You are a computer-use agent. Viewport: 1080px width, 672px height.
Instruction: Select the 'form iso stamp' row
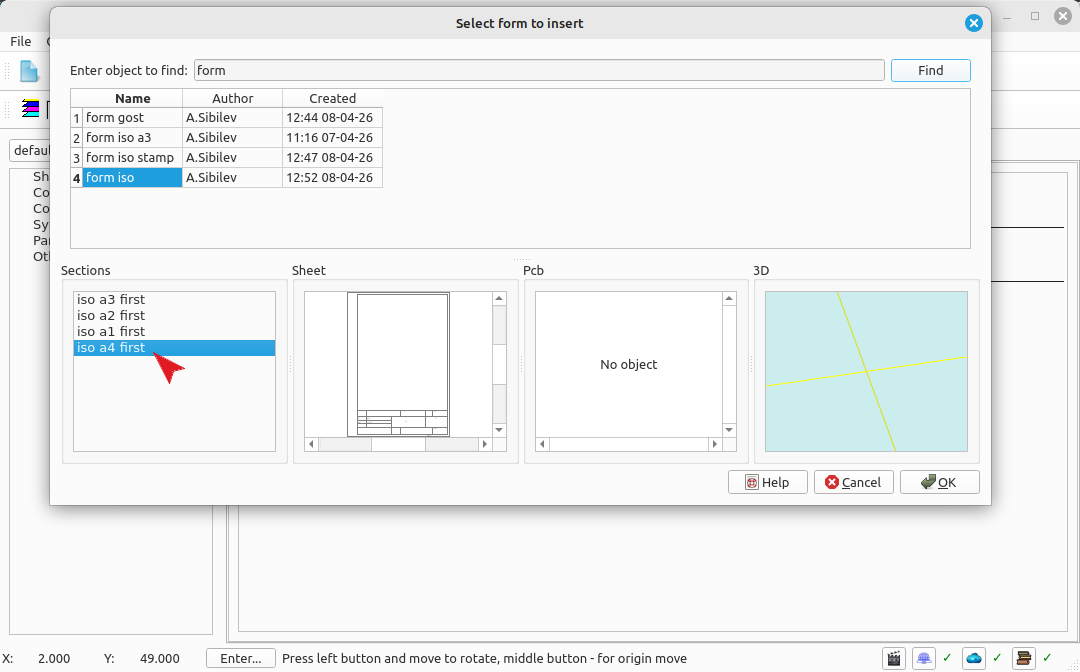tap(132, 158)
